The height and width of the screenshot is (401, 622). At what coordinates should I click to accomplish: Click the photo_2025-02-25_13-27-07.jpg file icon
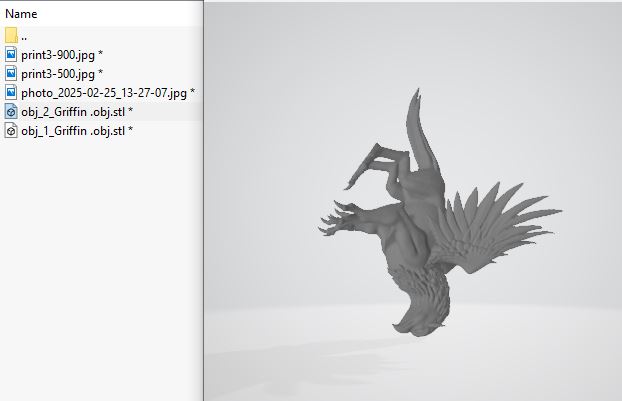pyautogui.click(x=11, y=92)
